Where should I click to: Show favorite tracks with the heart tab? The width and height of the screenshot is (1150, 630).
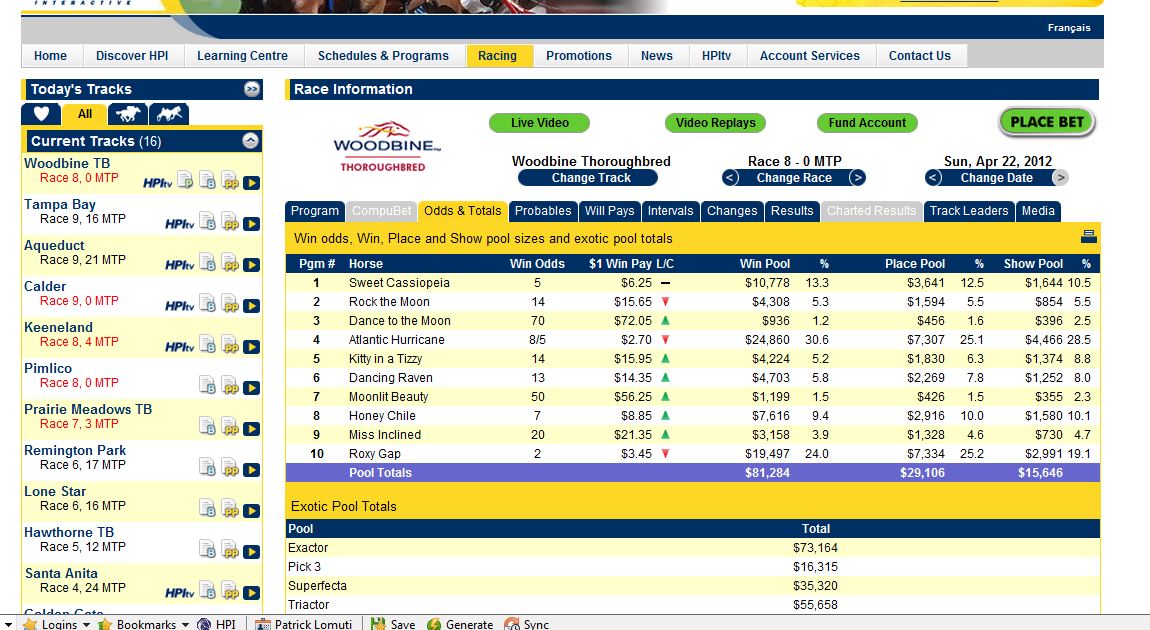(x=41, y=114)
